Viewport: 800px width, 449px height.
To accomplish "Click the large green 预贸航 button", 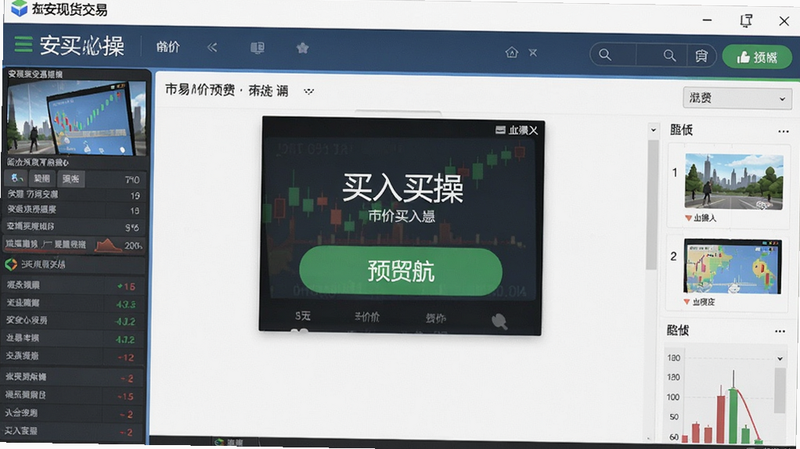I will click(401, 271).
